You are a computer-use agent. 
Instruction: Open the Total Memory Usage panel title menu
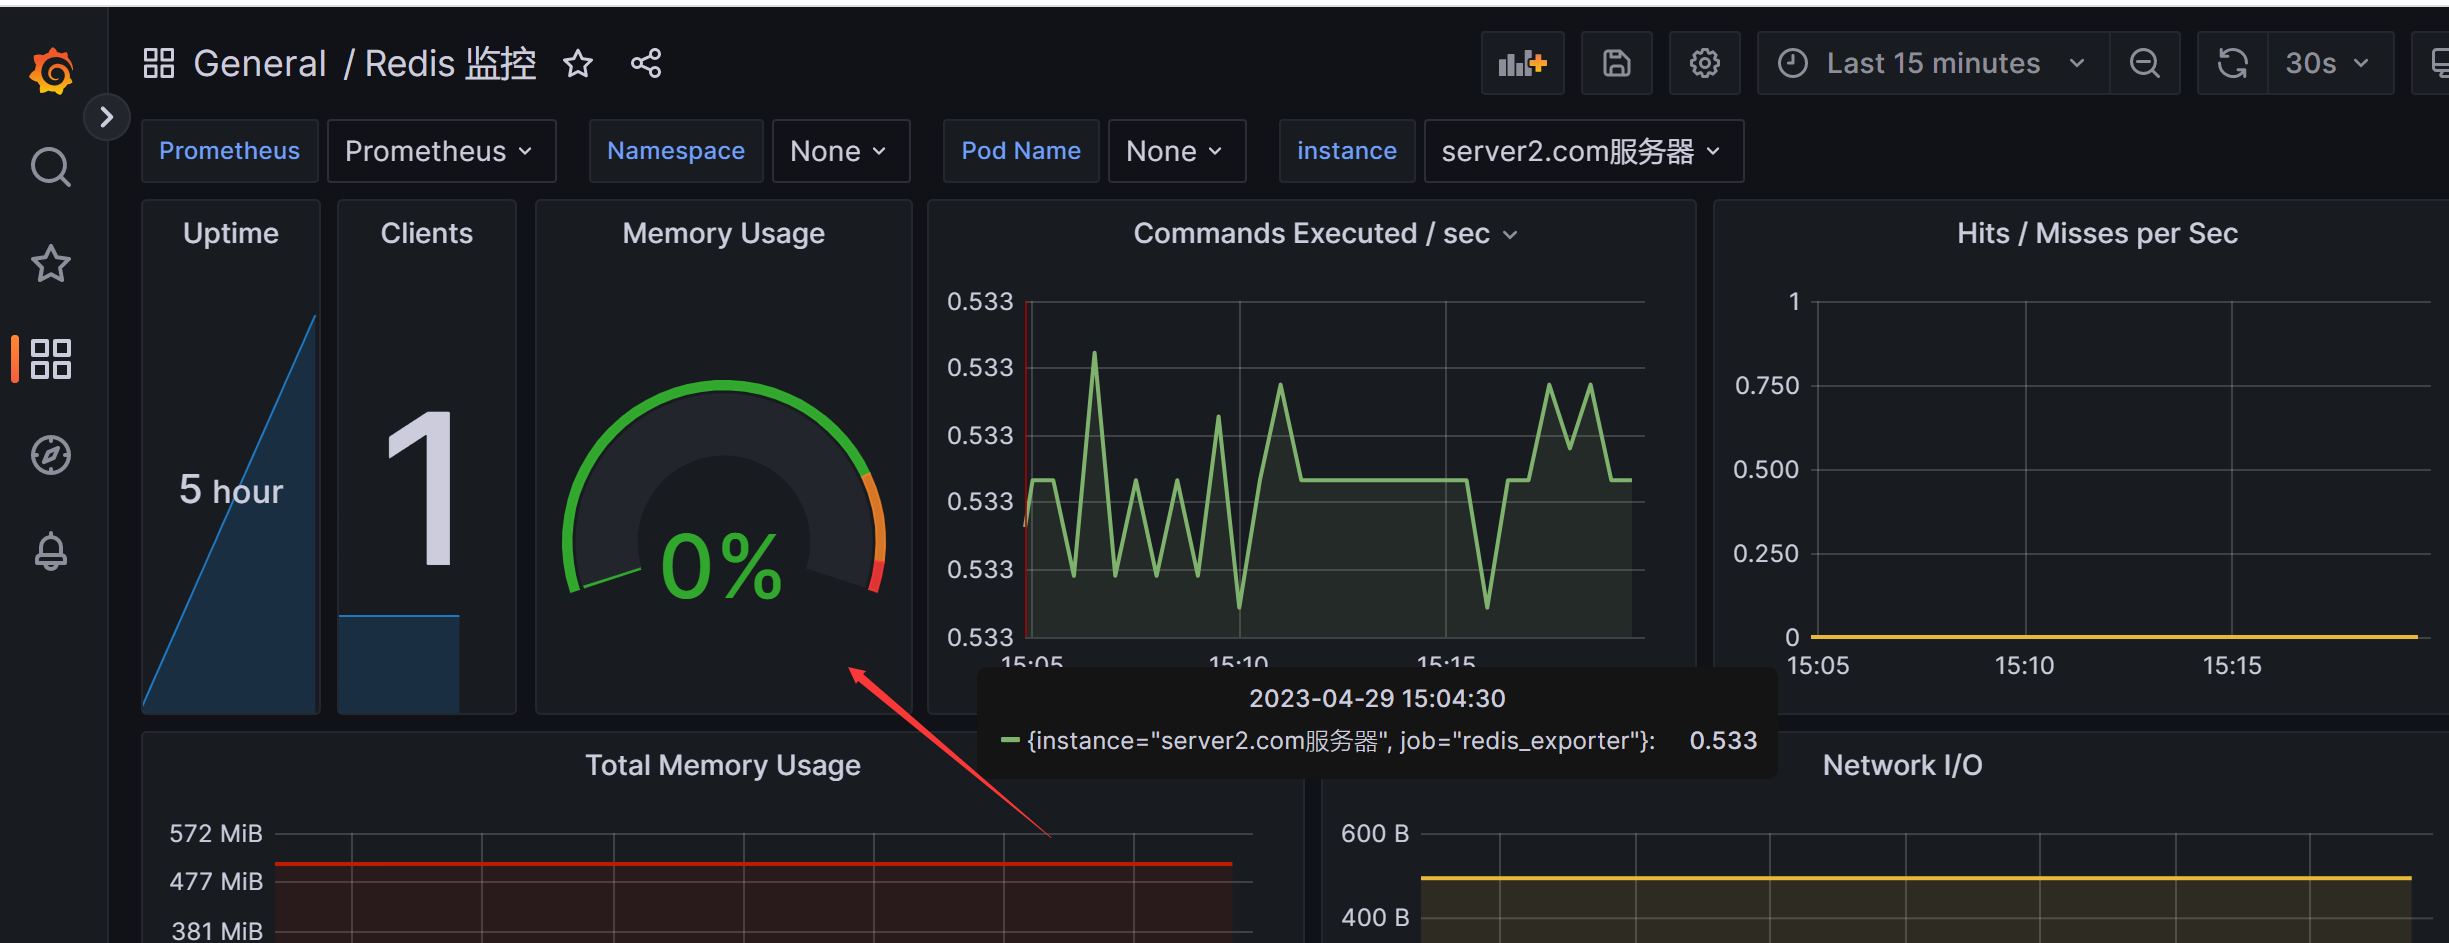pyautogui.click(x=723, y=765)
